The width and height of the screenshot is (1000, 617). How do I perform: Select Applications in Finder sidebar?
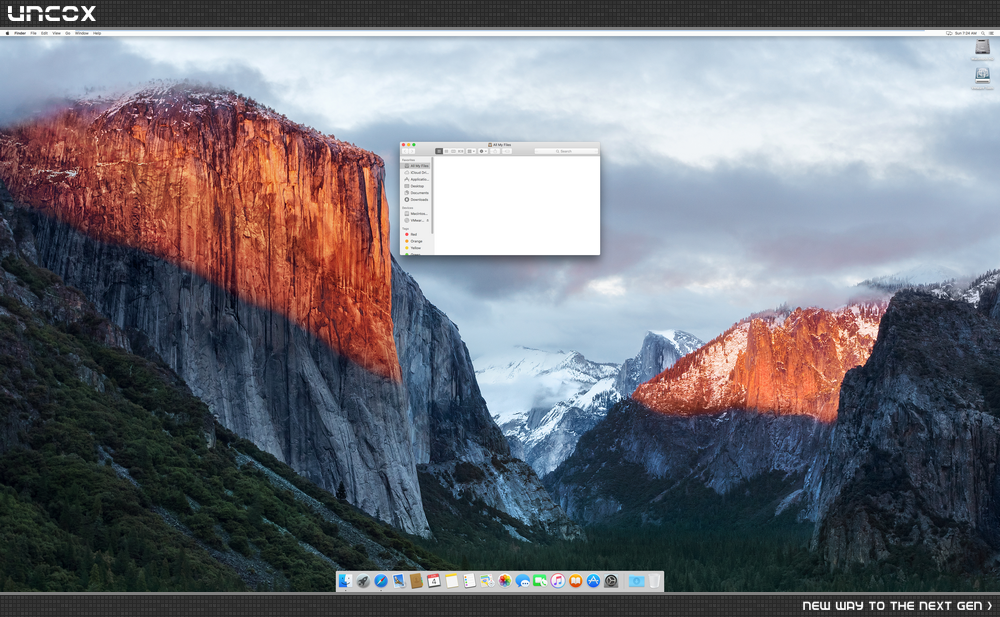[x=416, y=179]
